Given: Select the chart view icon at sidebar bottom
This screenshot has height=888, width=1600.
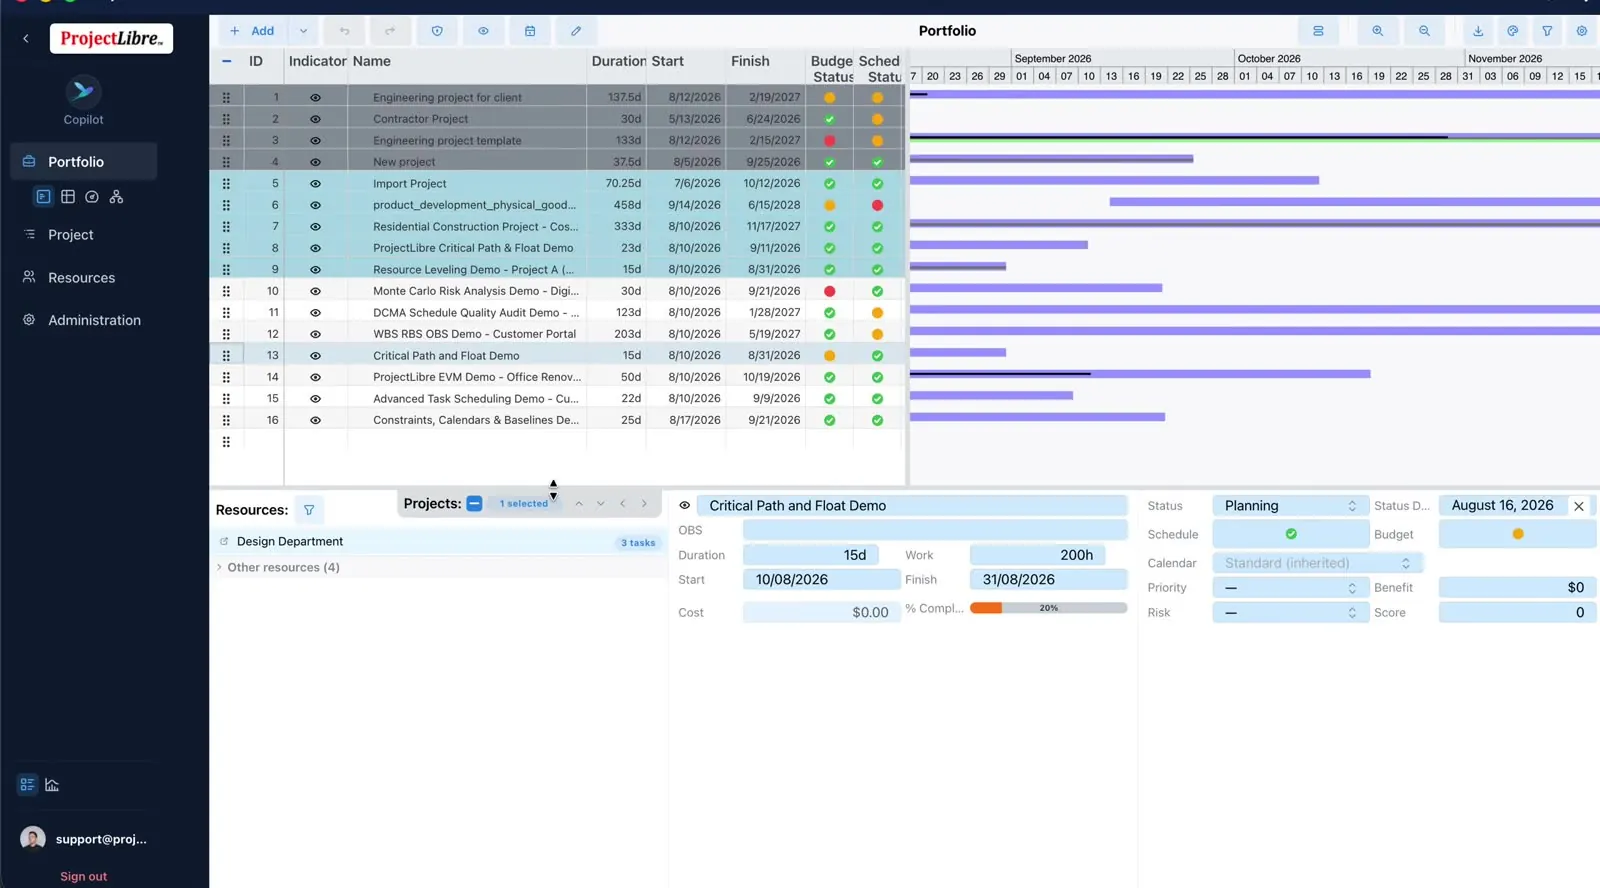Looking at the screenshot, I should (52, 785).
